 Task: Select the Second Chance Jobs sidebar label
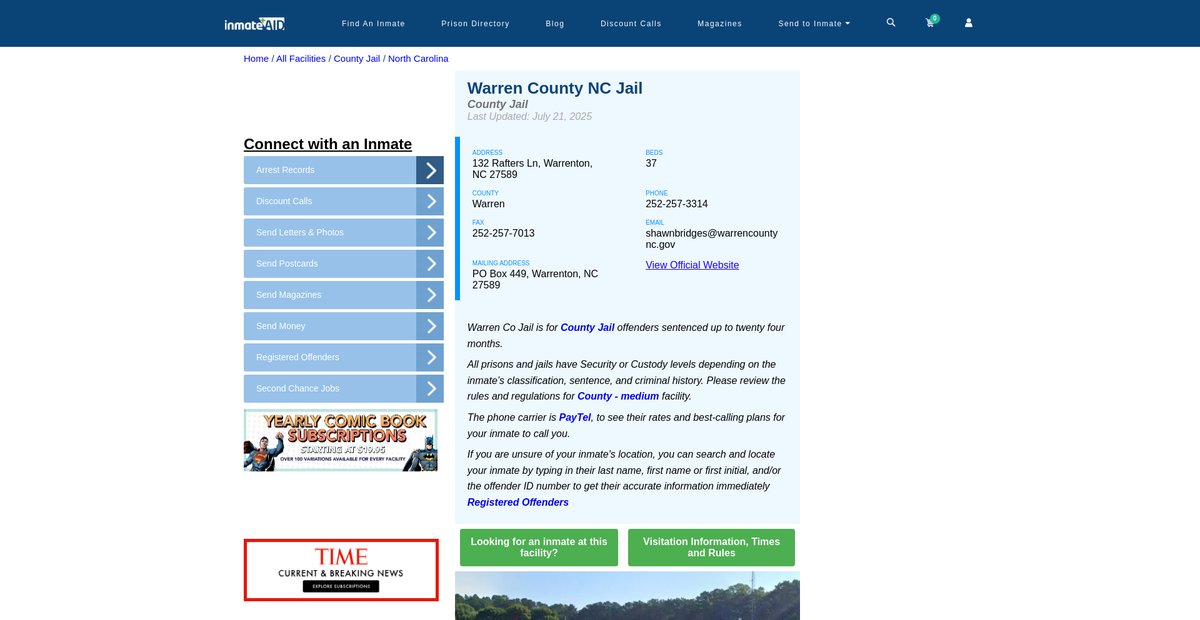click(298, 388)
